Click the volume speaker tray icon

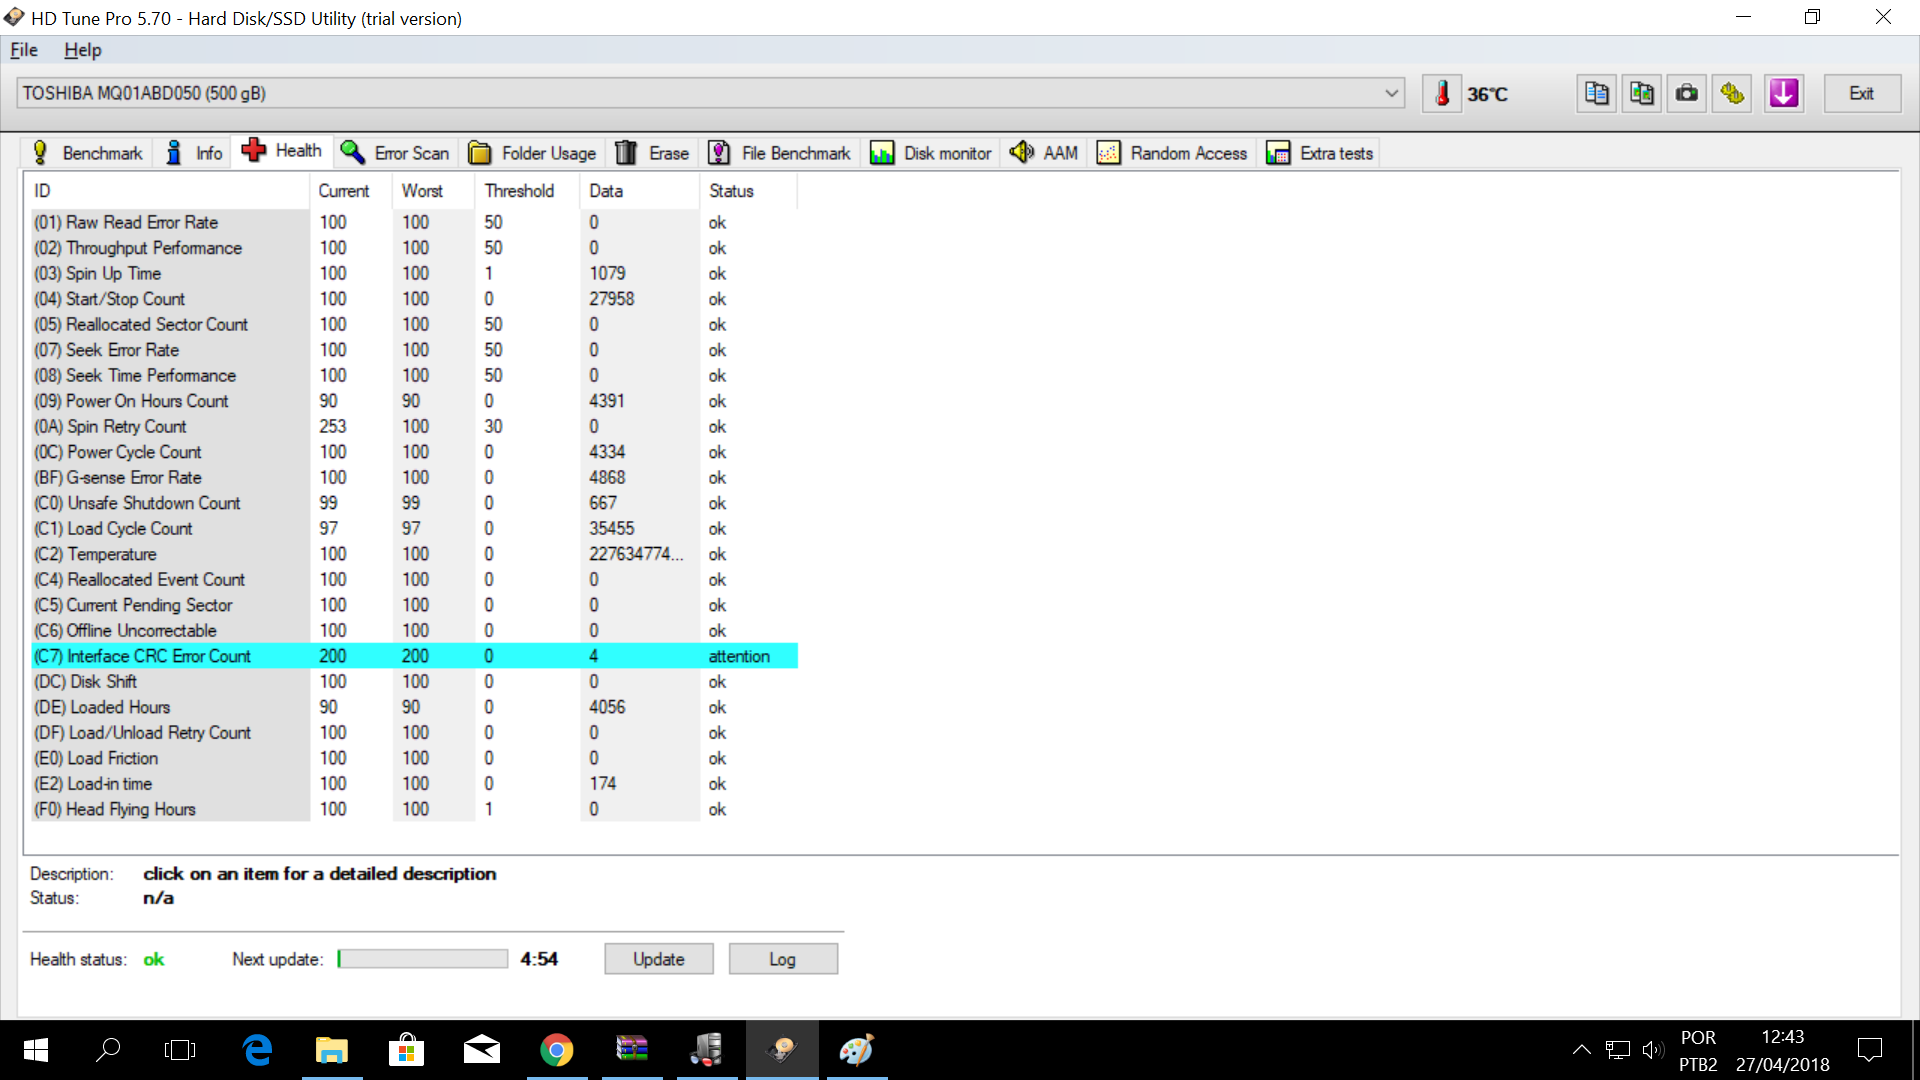(x=1652, y=1050)
